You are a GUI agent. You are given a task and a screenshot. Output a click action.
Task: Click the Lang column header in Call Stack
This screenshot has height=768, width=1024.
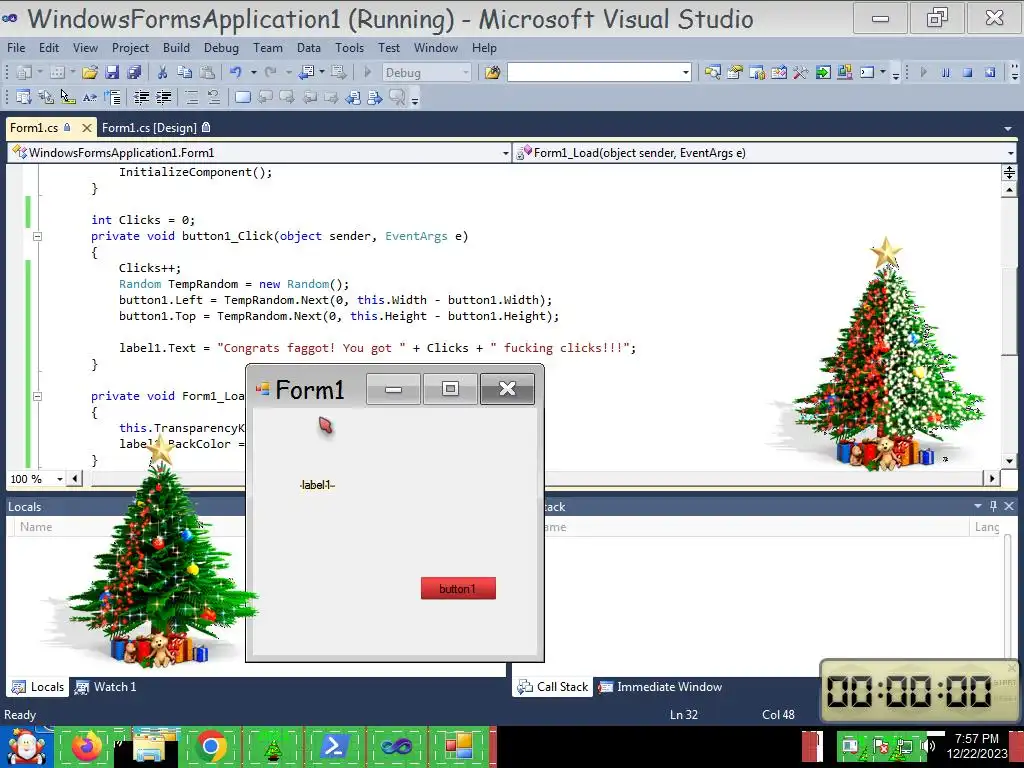click(x=987, y=527)
